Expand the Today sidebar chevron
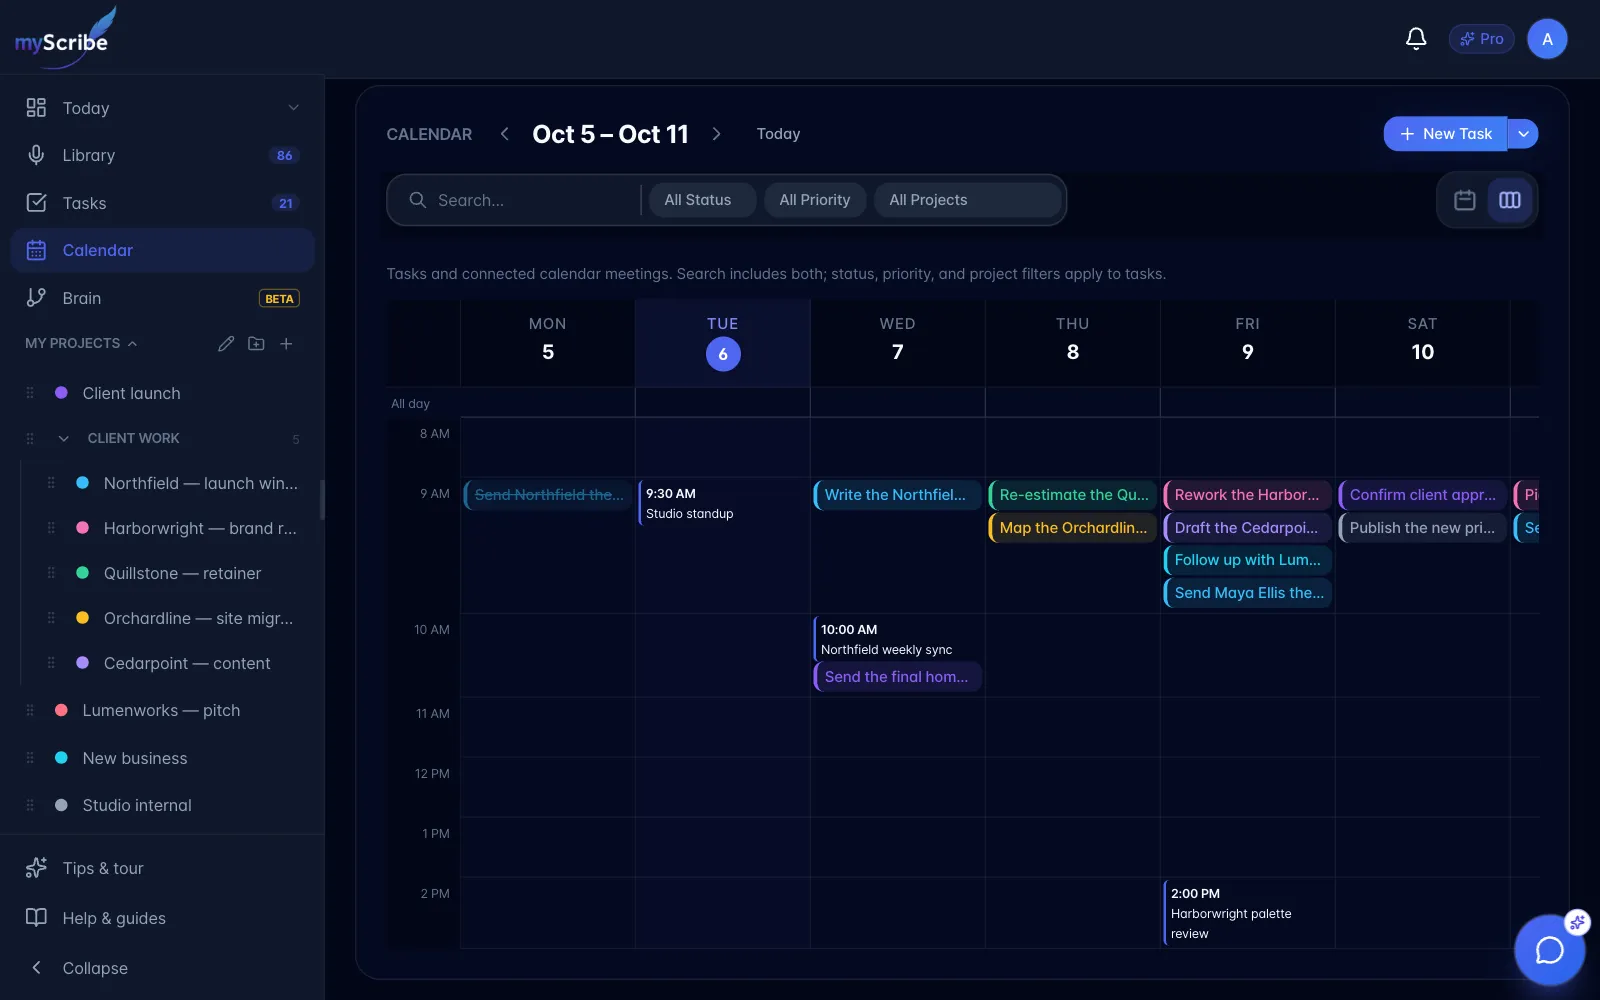1600x1000 pixels. point(293,108)
